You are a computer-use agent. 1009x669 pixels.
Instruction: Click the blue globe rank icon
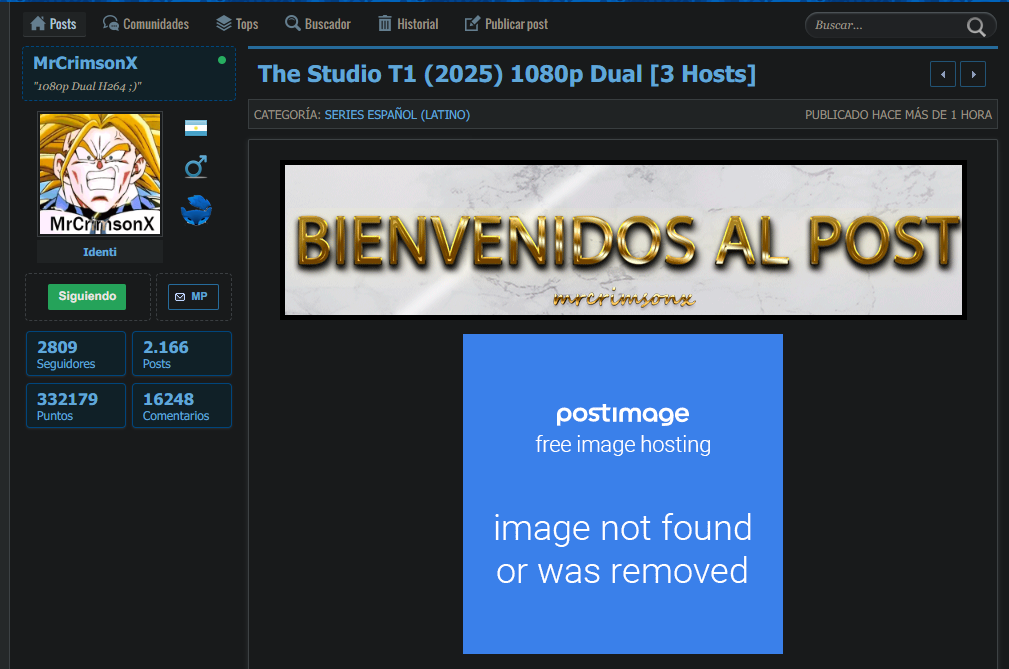click(x=196, y=210)
